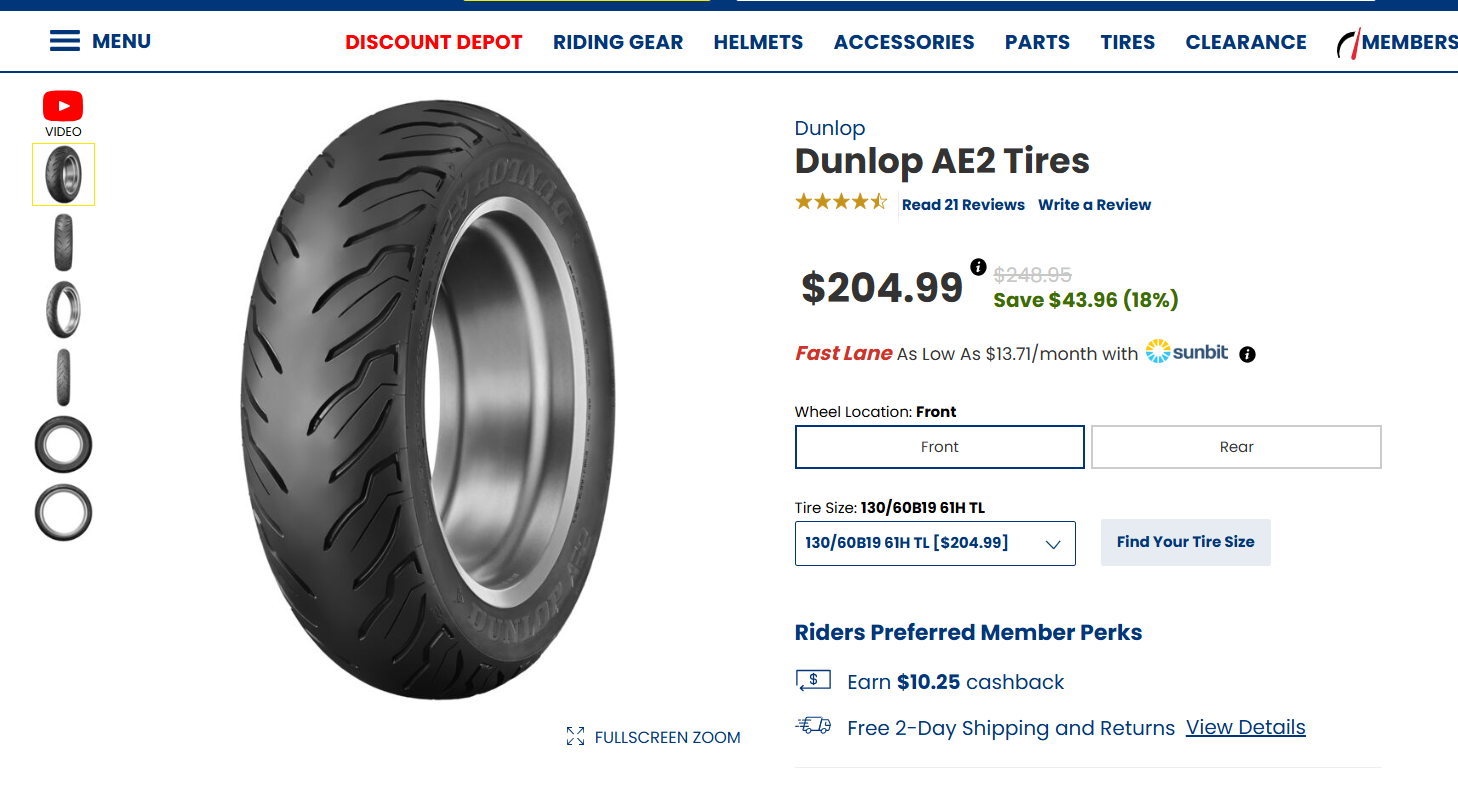Click the Members logo icon
This screenshot has width=1458, height=790.
[x=1348, y=43]
